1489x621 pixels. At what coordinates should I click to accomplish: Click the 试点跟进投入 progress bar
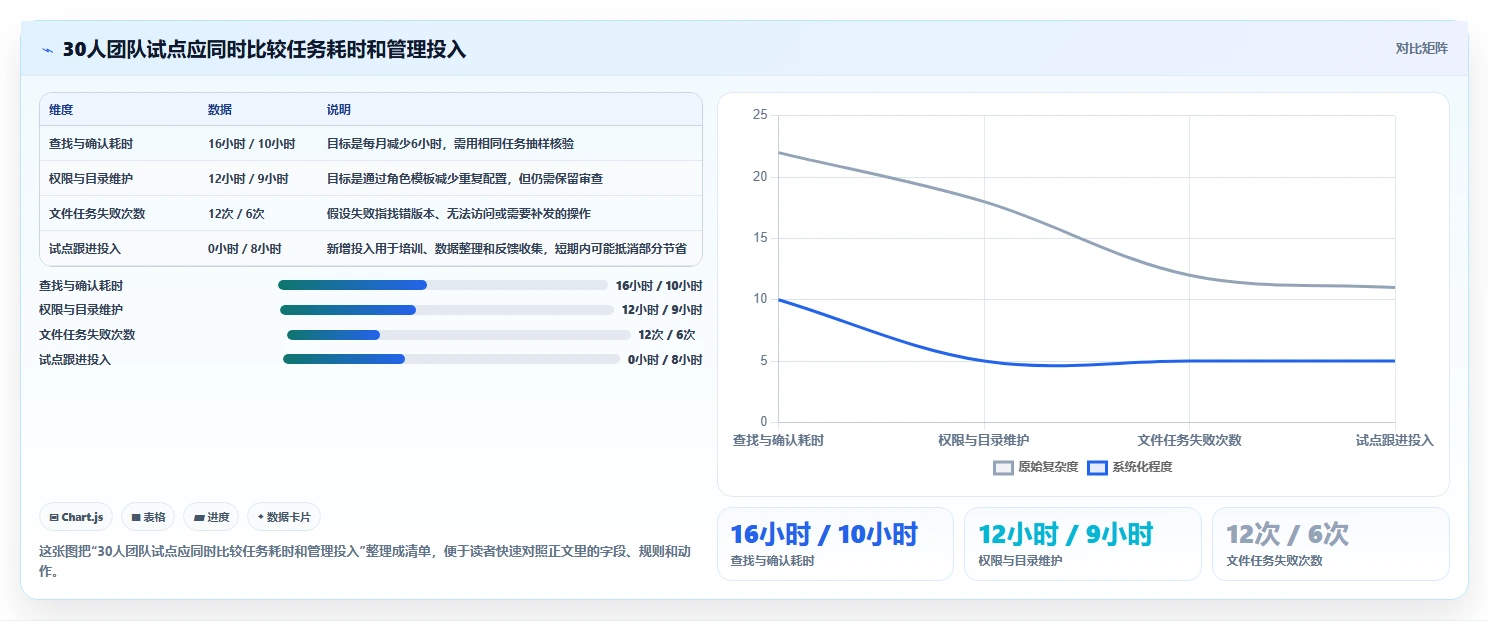tap(452, 359)
